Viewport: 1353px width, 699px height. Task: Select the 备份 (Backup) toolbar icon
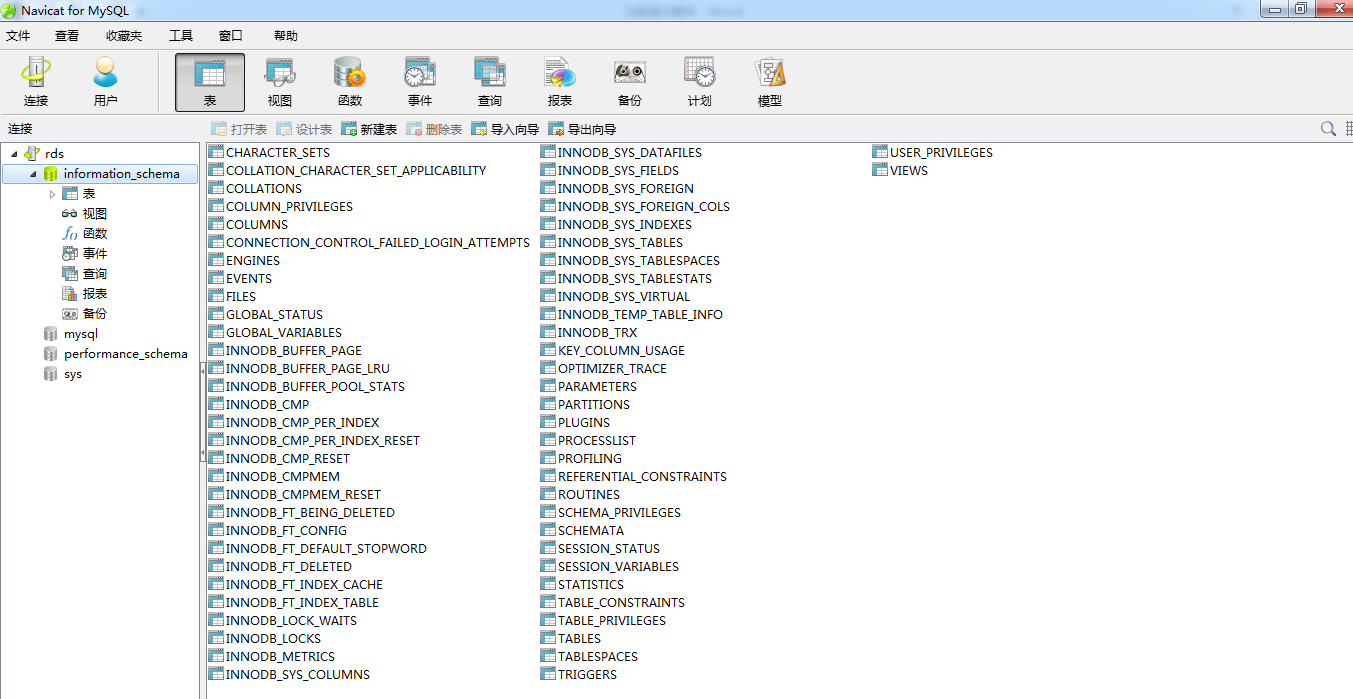point(630,82)
